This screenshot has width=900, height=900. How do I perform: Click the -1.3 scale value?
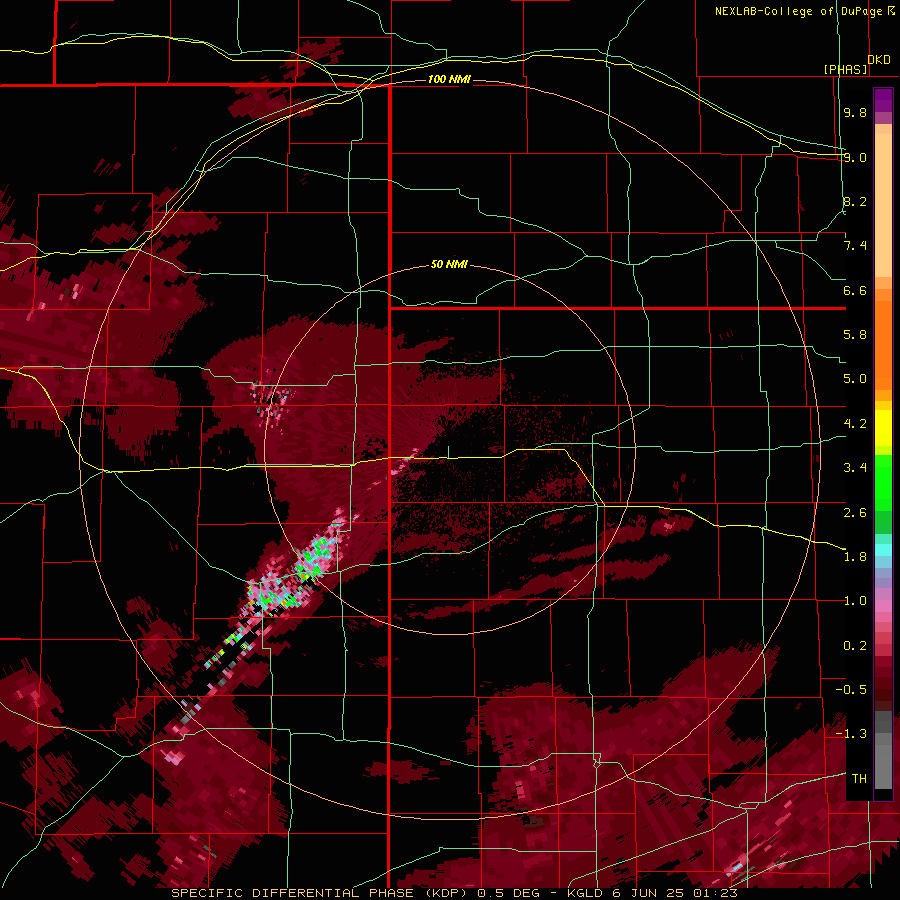click(851, 734)
